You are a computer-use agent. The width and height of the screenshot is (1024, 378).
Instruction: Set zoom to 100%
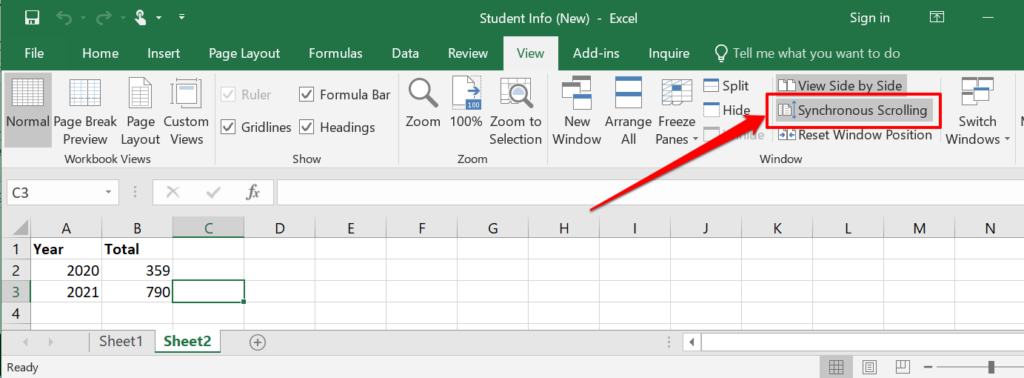click(466, 103)
